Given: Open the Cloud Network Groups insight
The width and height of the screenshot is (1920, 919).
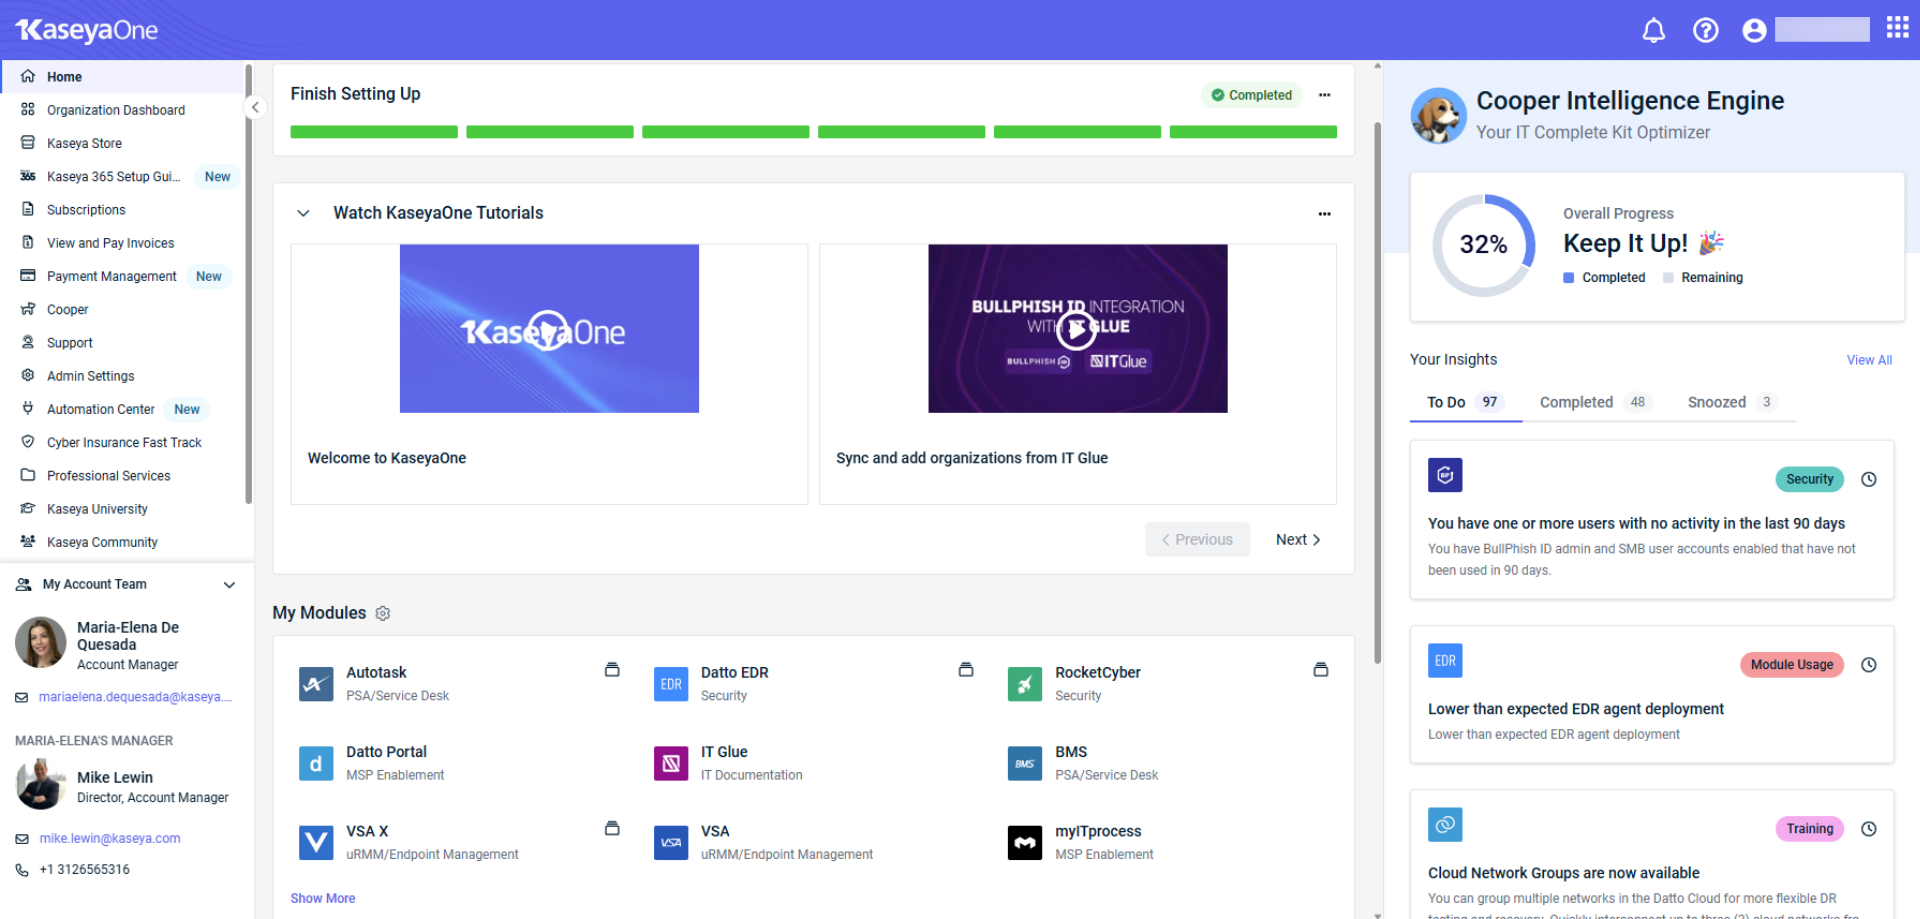Looking at the screenshot, I should [1652, 855].
